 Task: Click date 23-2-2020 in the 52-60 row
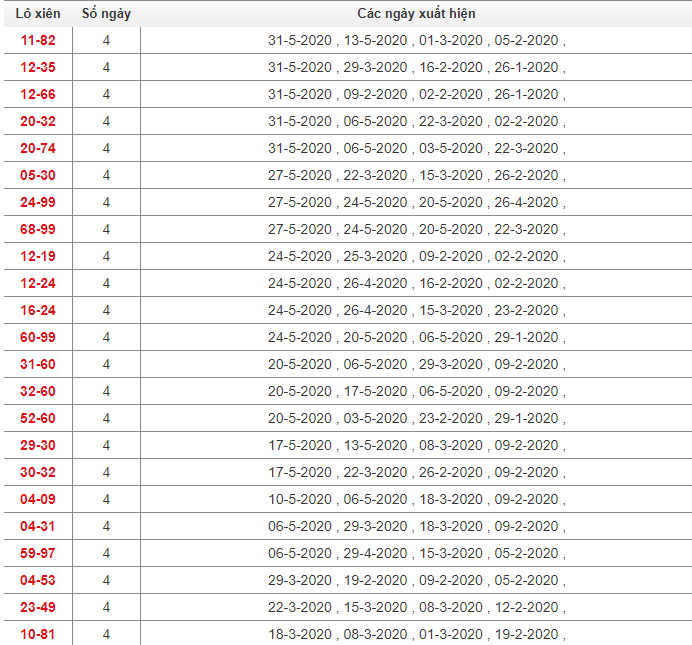[x=451, y=418]
